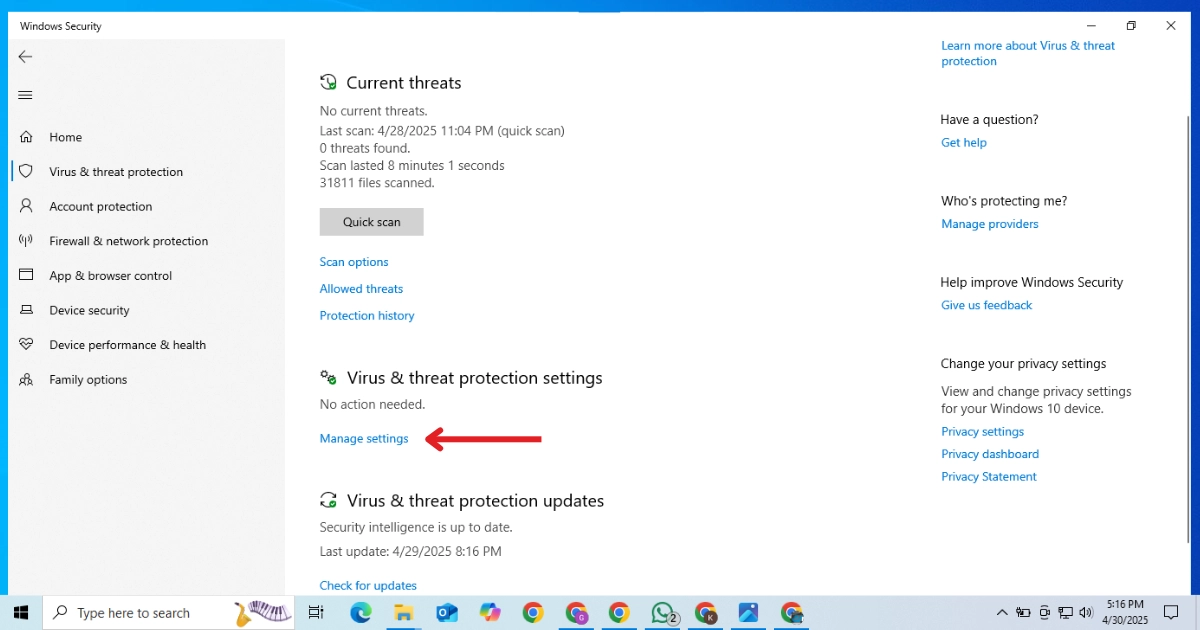View Protection history
Screen dimensions: 1200x630
click(x=366, y=316)
